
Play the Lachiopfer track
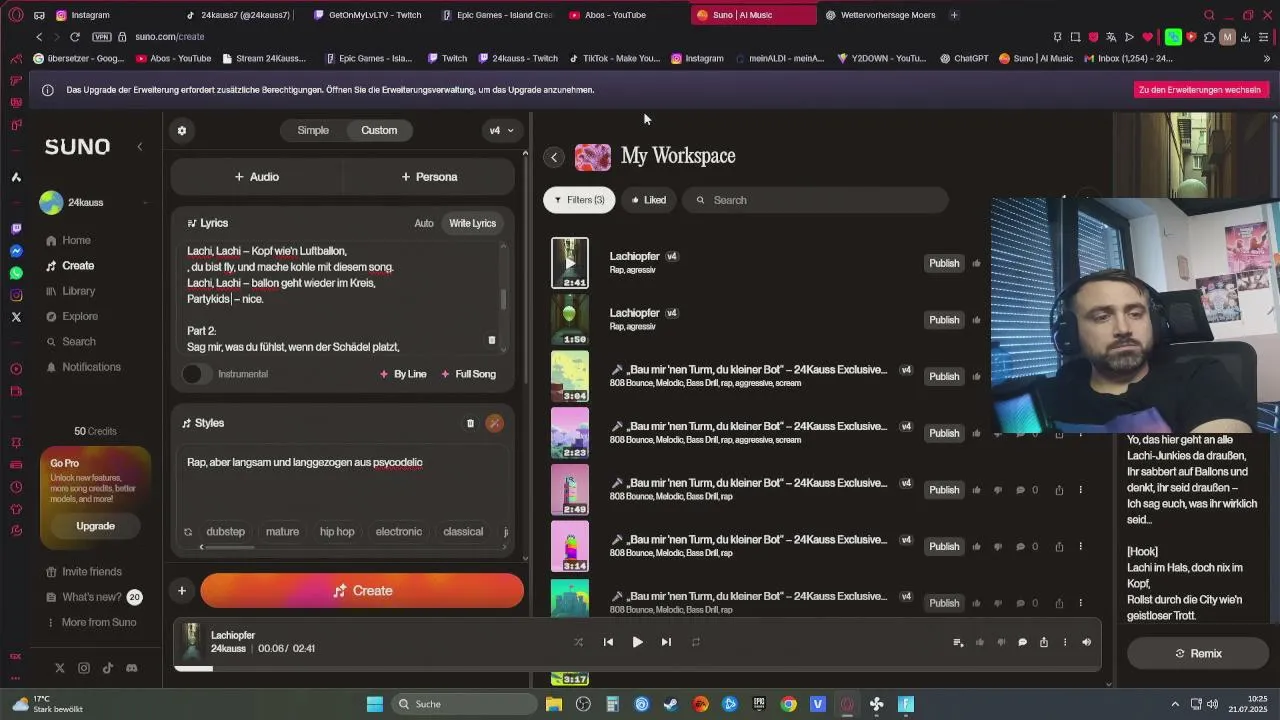[x=637, y=642]
